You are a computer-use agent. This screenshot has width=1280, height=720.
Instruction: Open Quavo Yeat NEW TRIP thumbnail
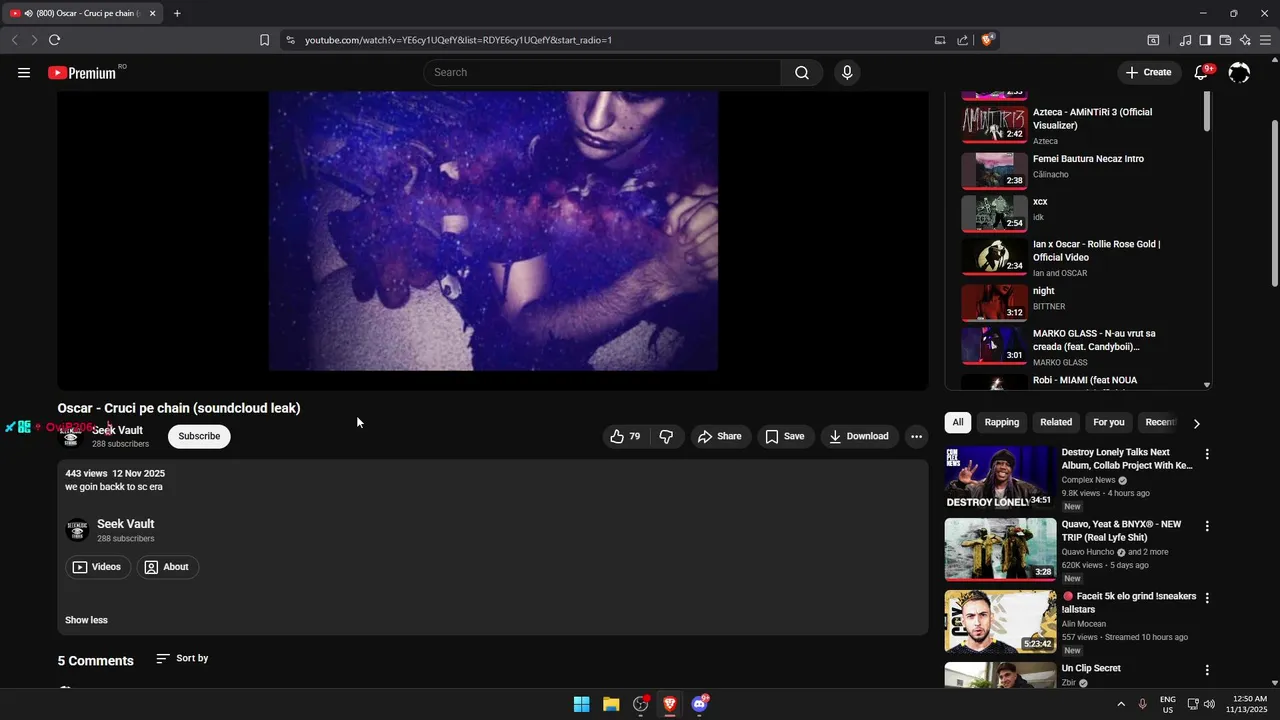[1000, 549]
